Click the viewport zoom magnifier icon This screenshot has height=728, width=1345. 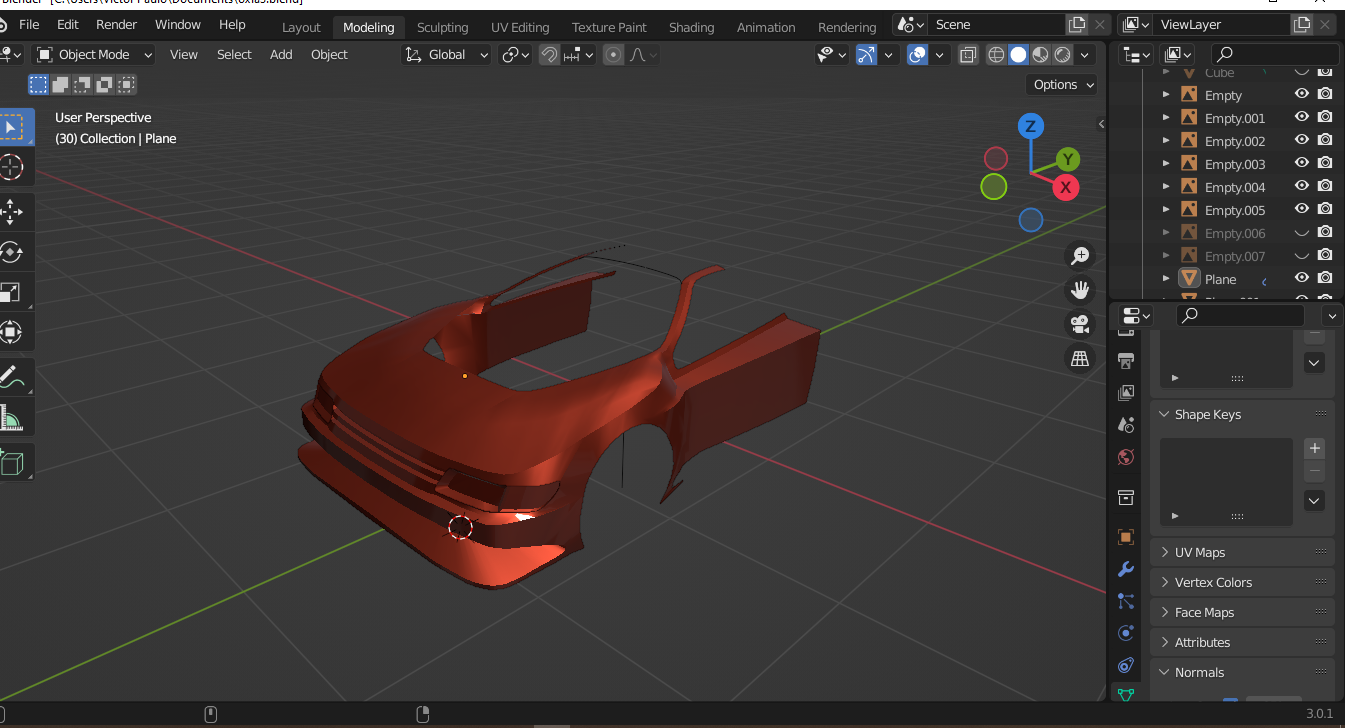click(1080, 256)
